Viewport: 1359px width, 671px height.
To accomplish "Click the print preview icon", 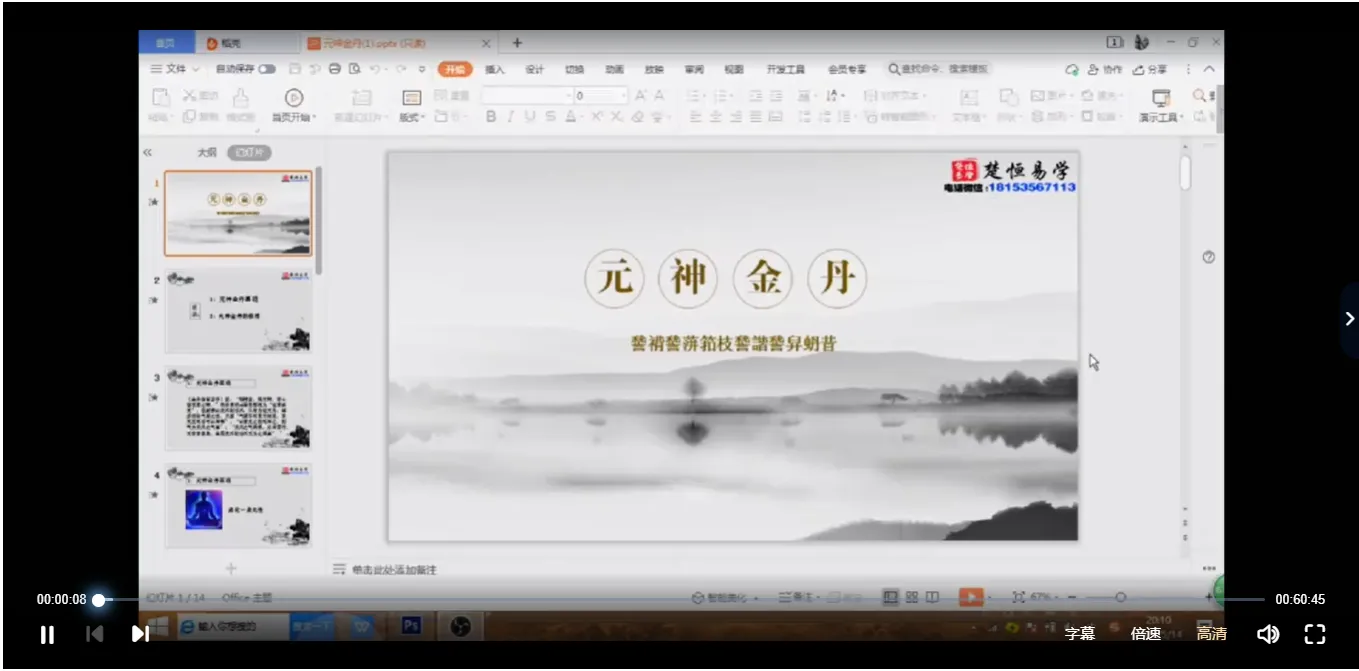I will (x=354, y=69).
